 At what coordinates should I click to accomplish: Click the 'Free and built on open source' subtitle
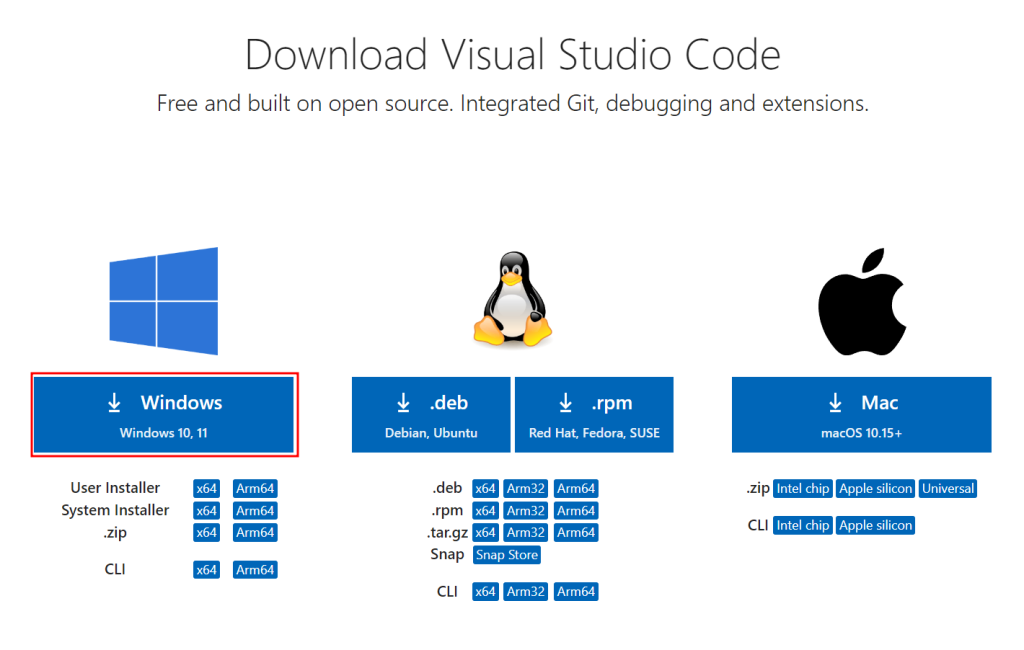(x=513, y=103)
